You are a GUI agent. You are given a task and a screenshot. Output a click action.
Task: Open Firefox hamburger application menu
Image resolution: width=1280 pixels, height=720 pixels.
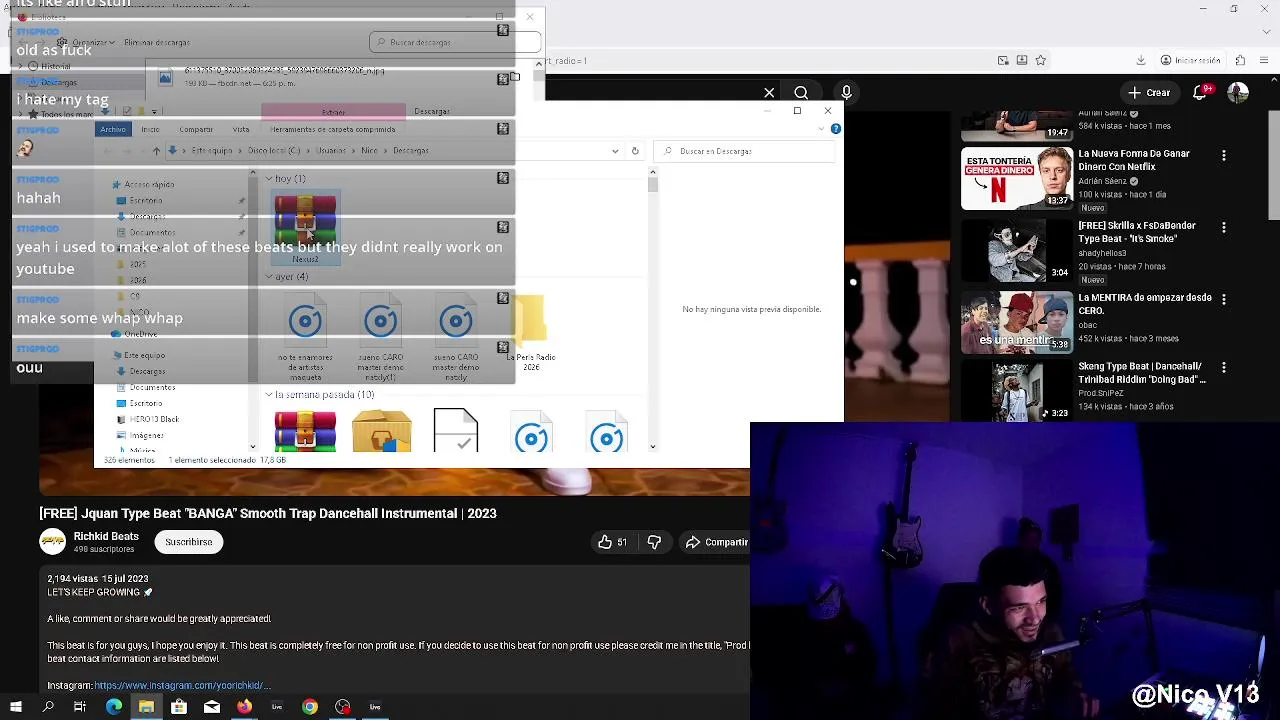click(1266, 61)
